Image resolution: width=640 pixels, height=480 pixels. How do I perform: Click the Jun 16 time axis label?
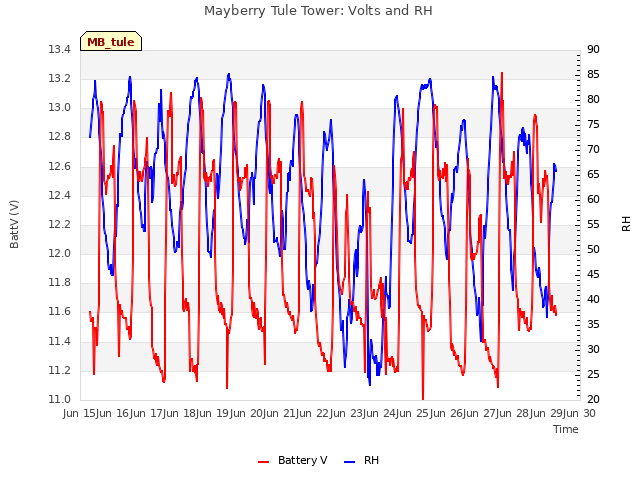[114, 414]
